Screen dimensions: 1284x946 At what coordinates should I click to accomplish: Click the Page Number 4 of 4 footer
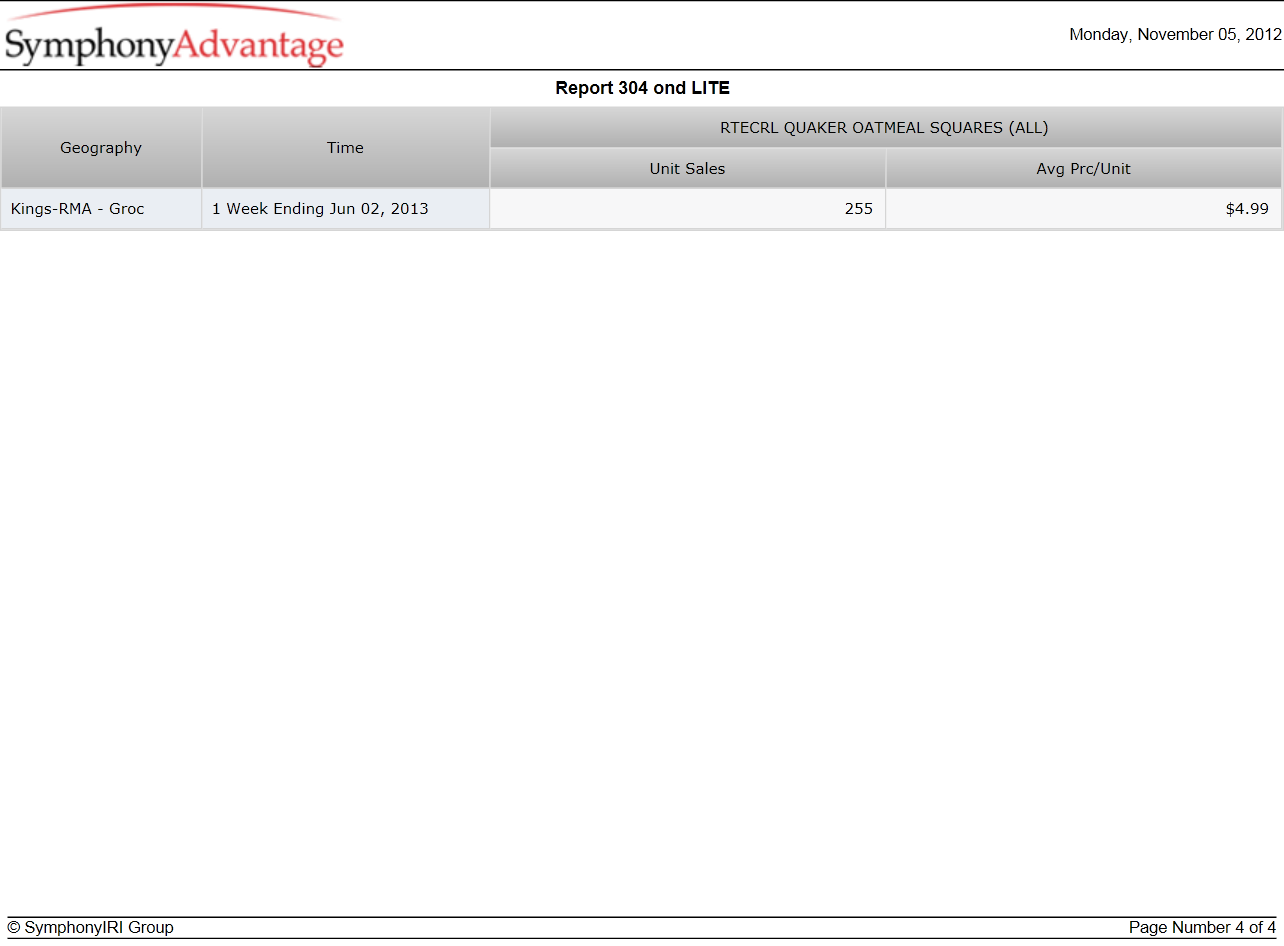coord(1202,928)
